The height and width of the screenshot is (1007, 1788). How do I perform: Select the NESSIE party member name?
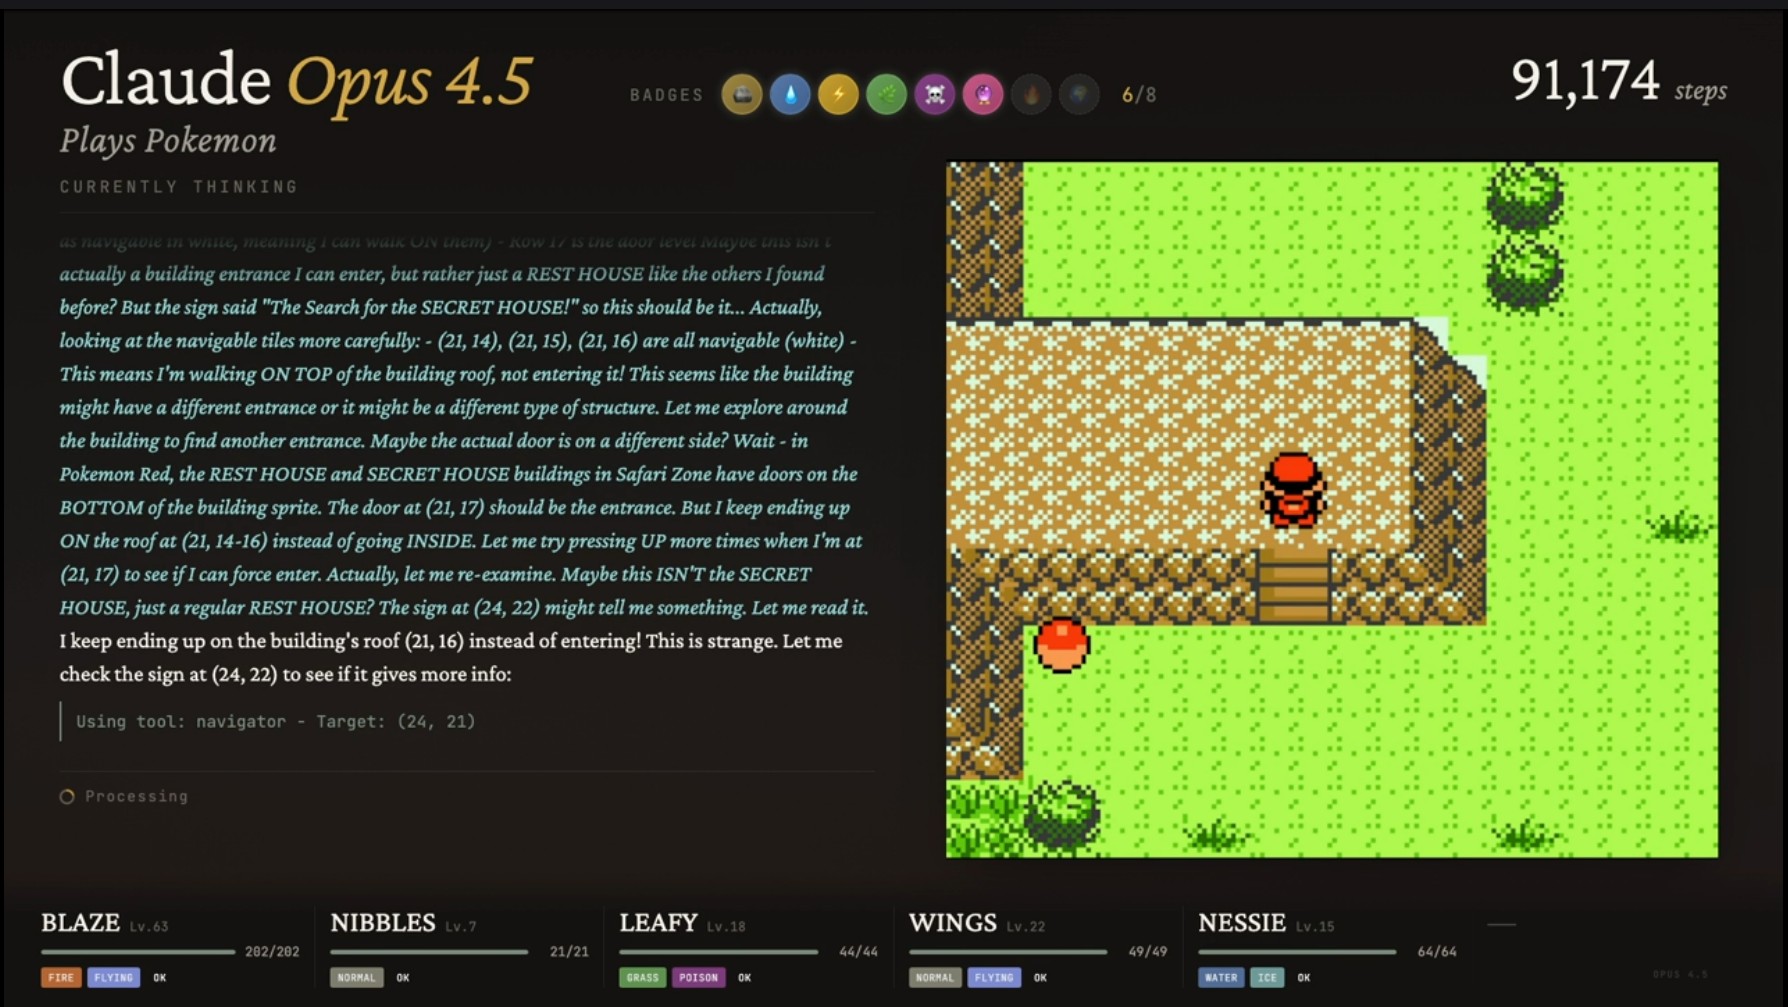click(x=1242, y=923)
